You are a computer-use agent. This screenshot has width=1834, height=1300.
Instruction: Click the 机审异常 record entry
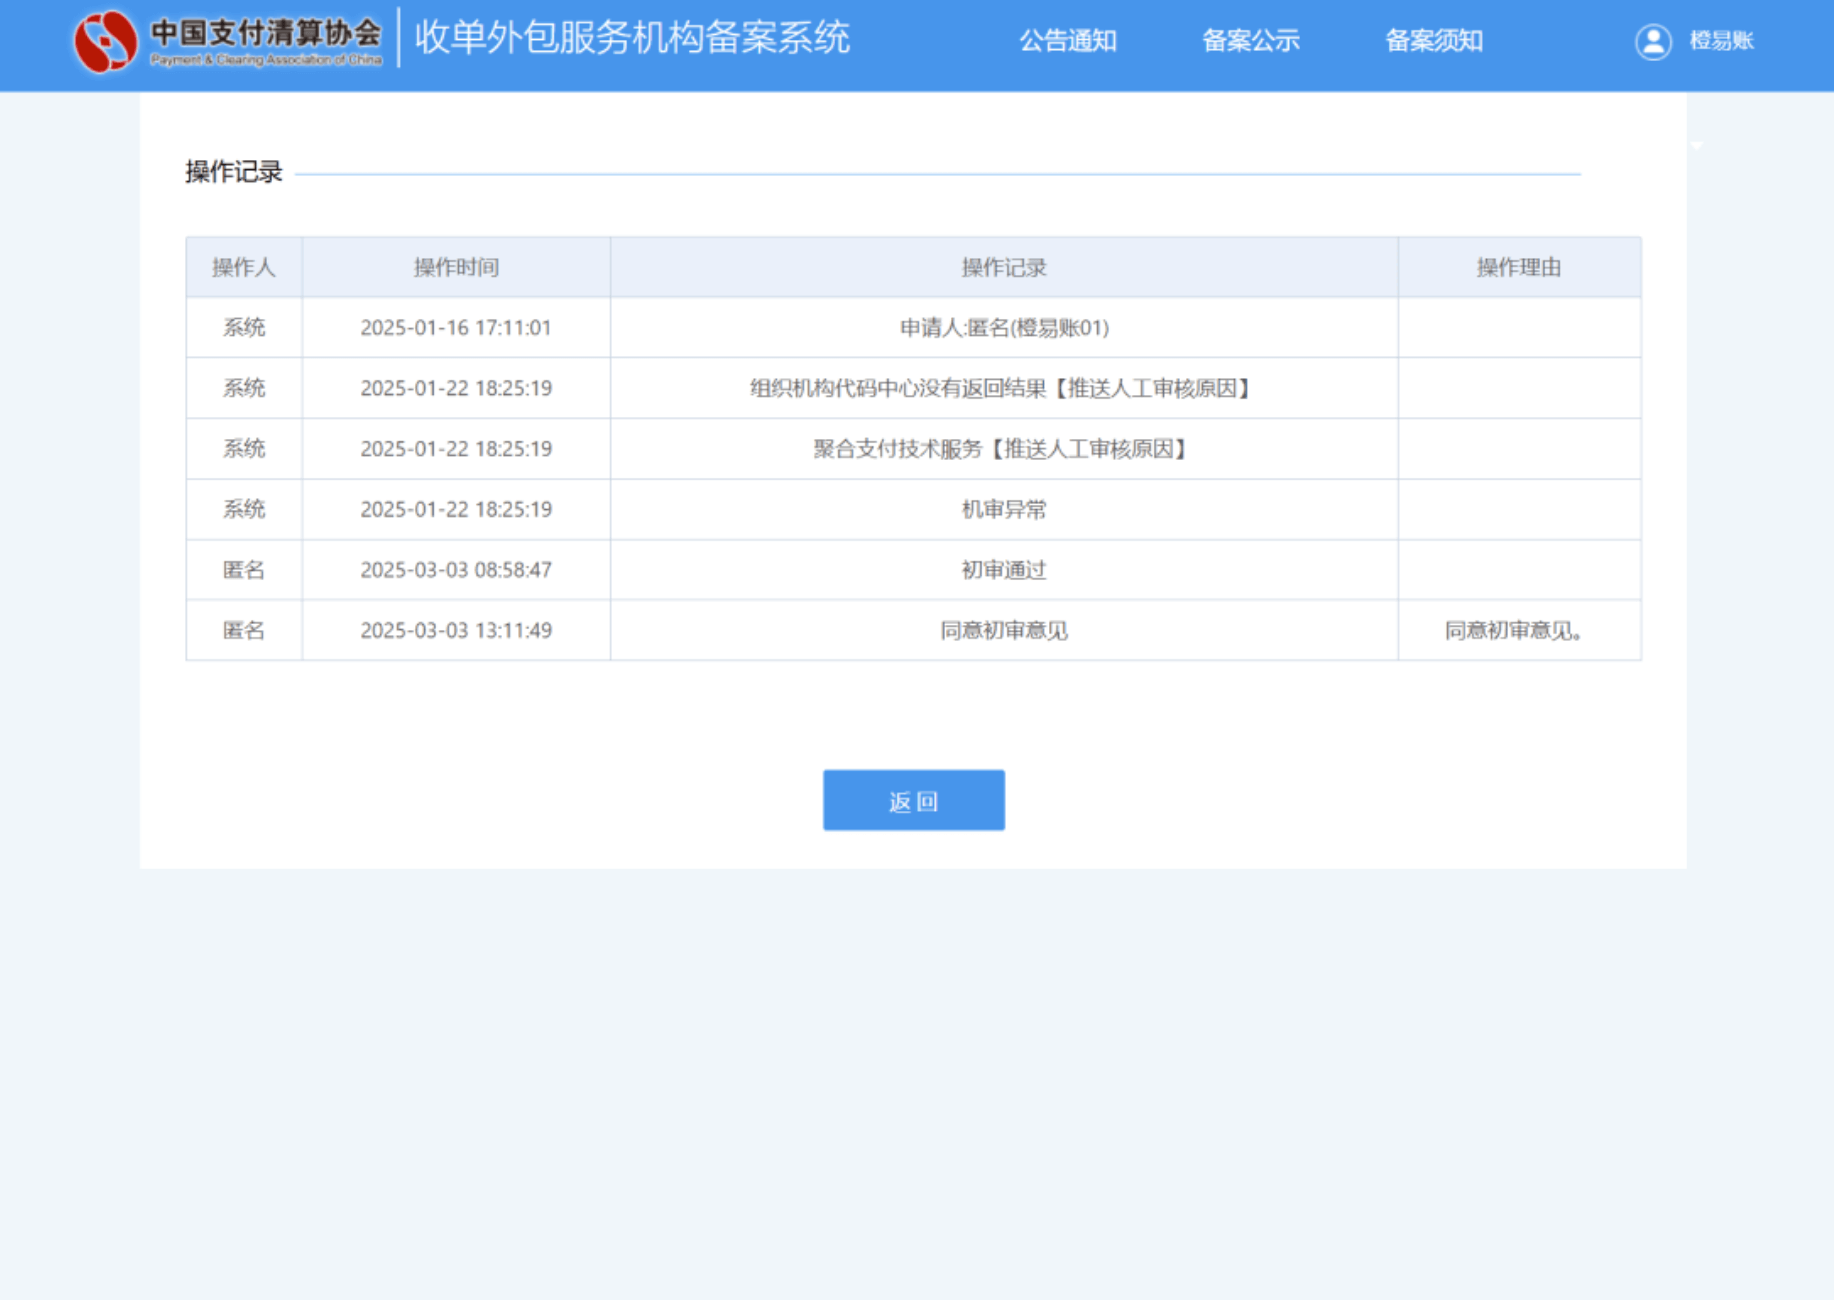(1003, 510)
